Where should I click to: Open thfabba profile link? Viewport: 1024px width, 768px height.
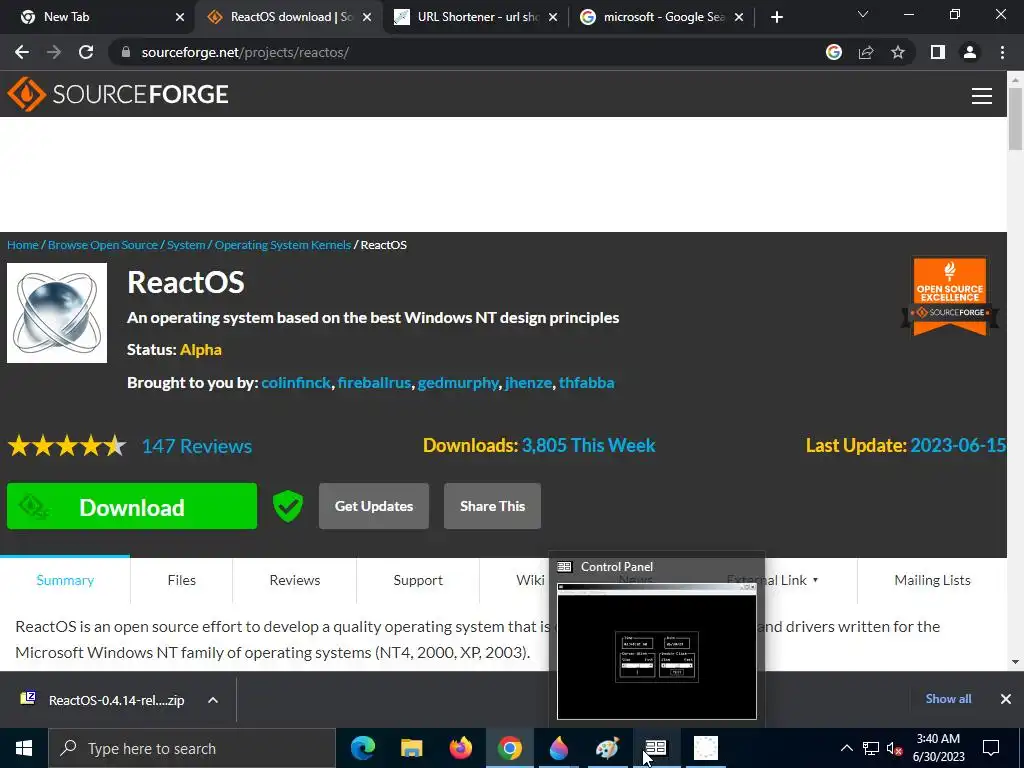(x=586, y=383)
